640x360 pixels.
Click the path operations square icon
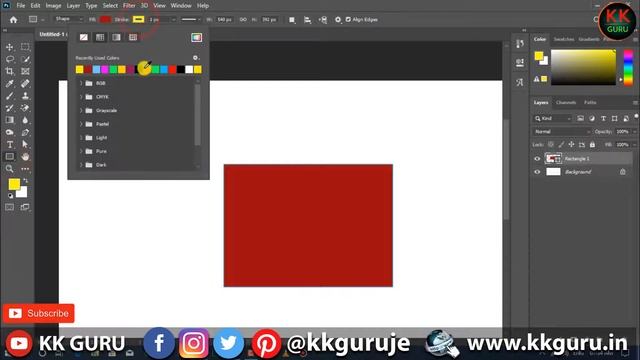292,20
